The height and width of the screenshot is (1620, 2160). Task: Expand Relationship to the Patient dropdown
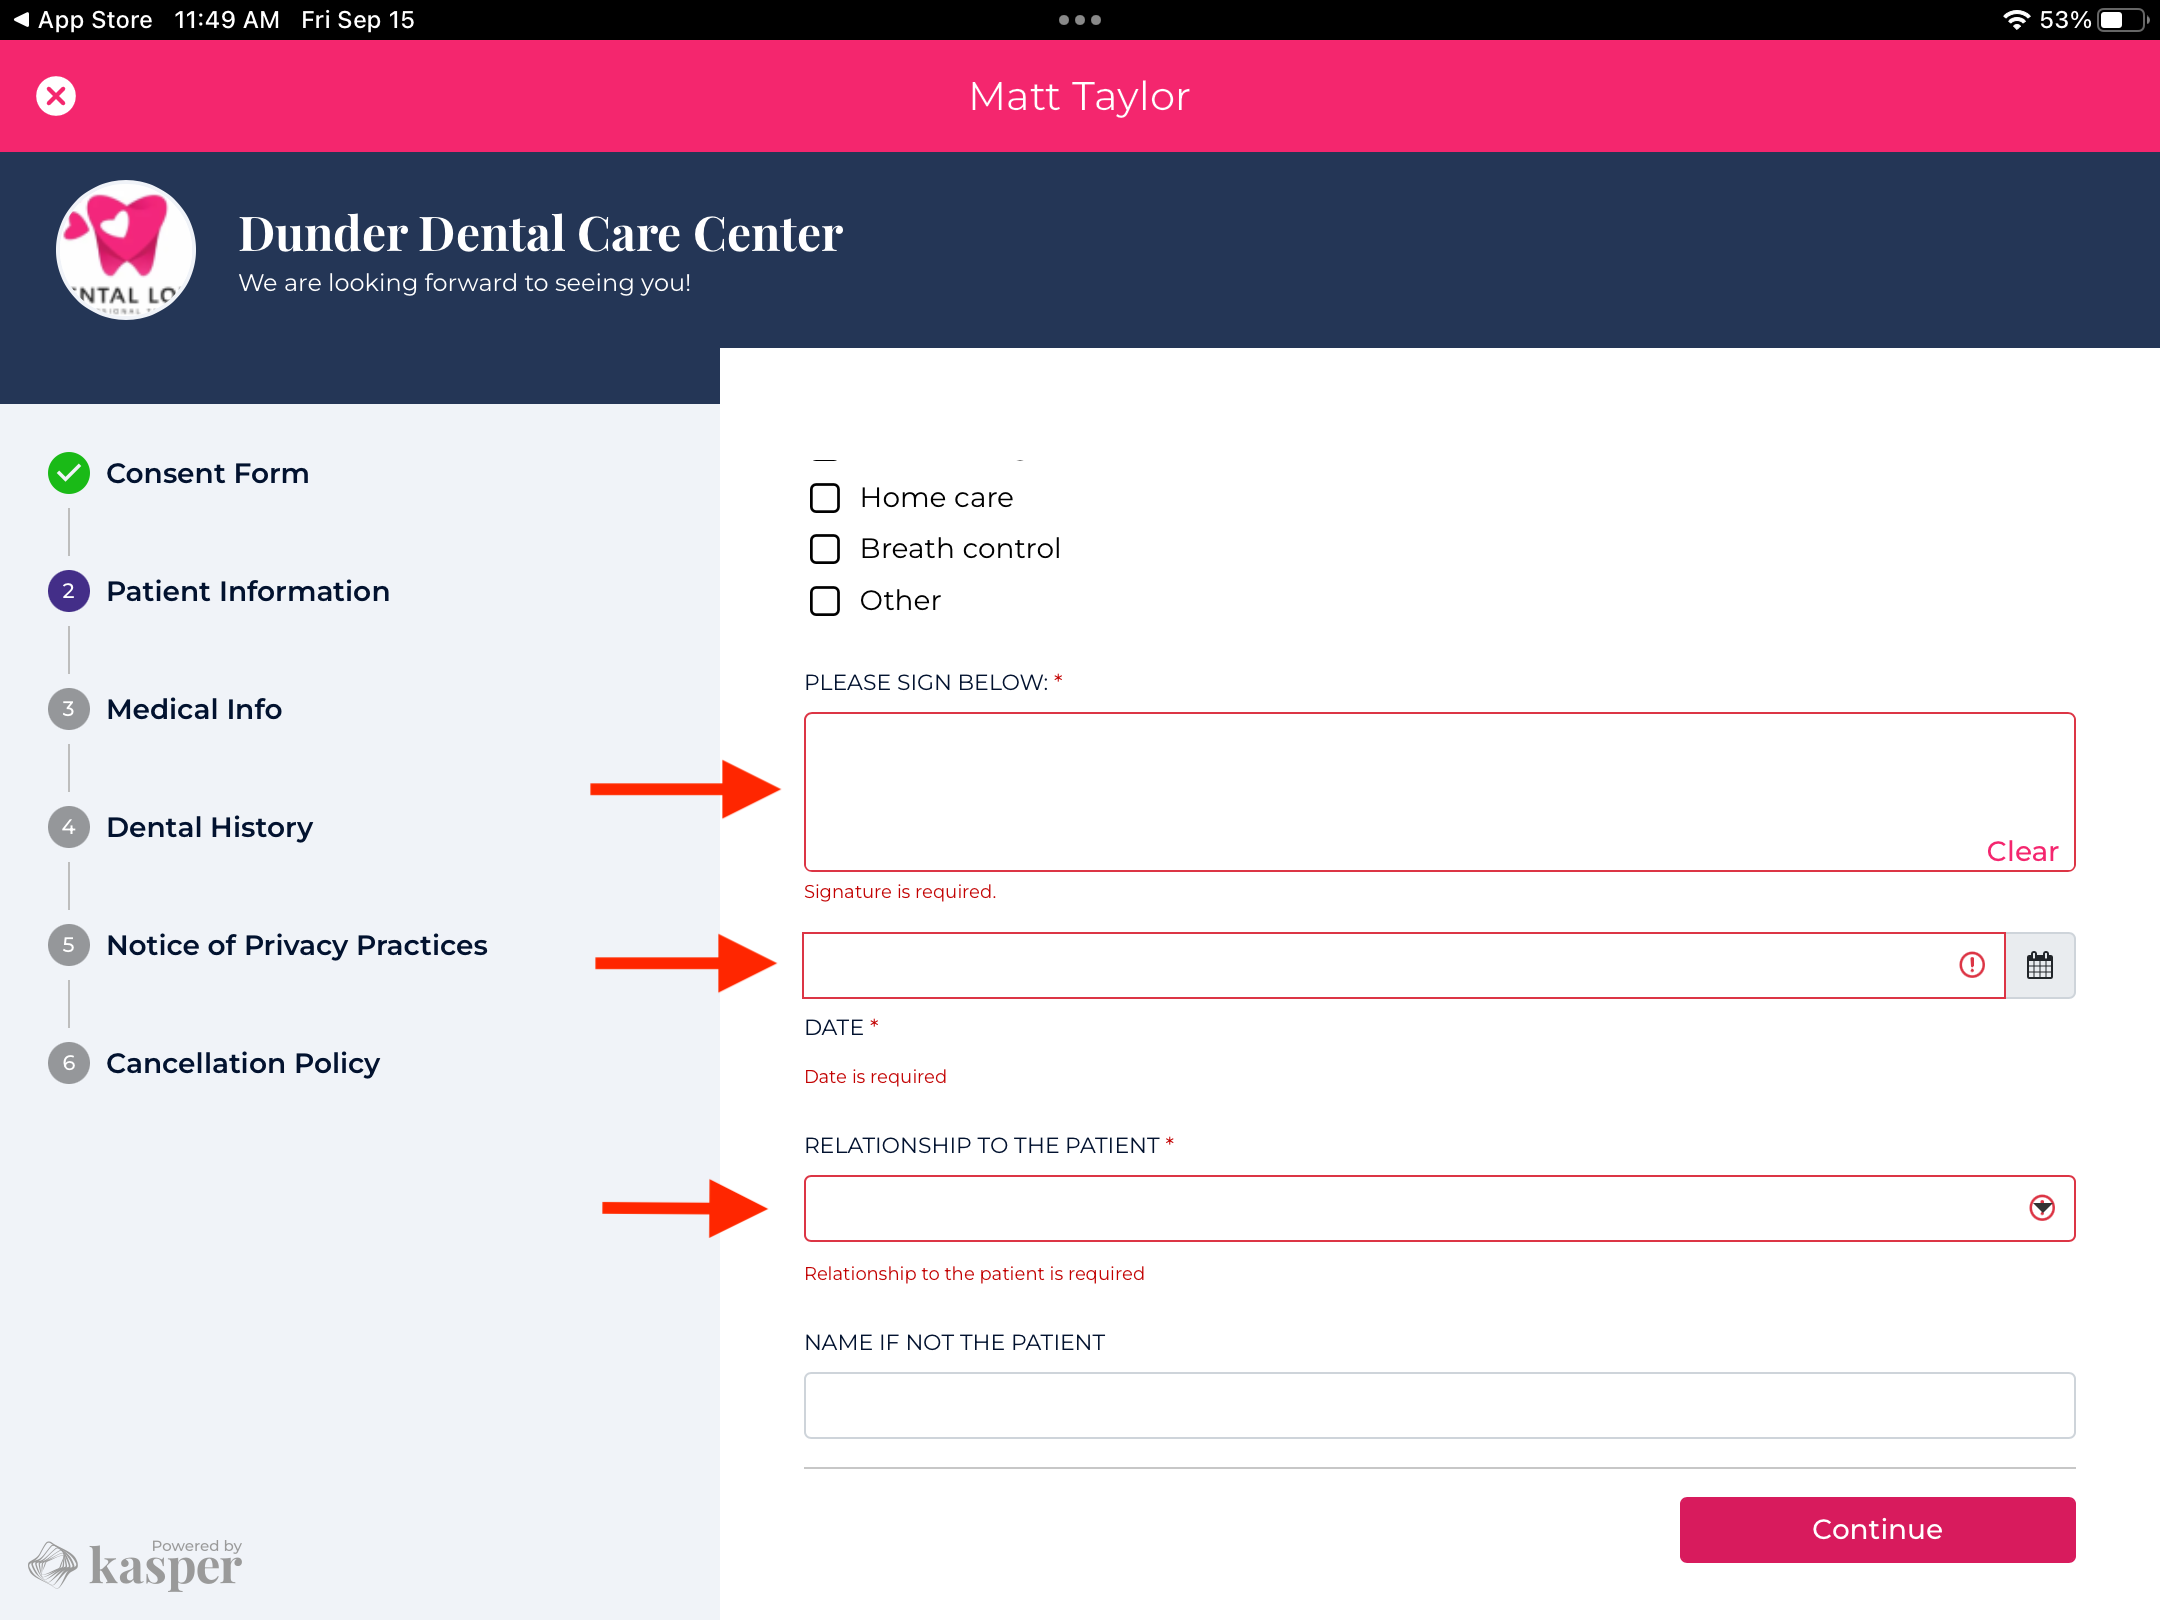(1438, 1208)
